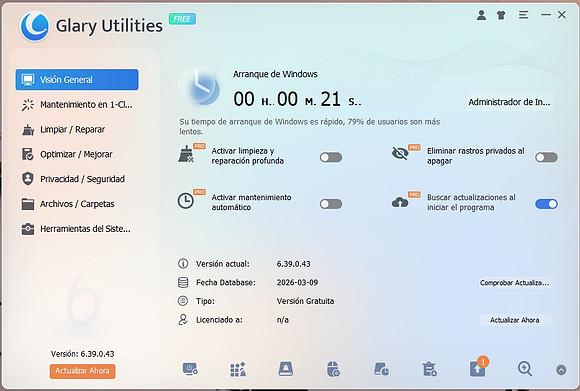Click Actualizar Ahora button beside Licenciado a

tap(515, 320)
